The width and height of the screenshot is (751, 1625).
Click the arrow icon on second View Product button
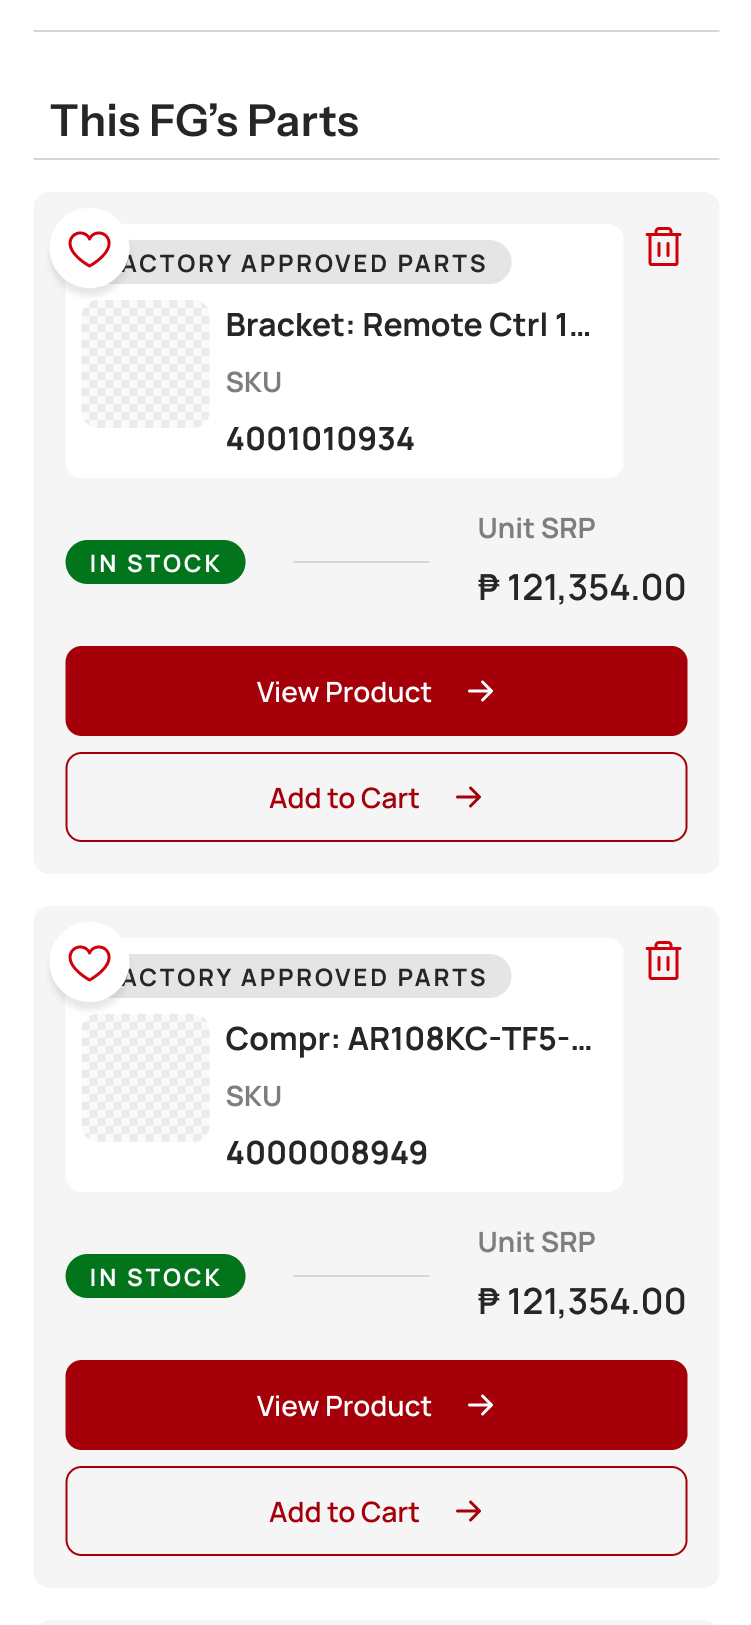(481, 1405)
